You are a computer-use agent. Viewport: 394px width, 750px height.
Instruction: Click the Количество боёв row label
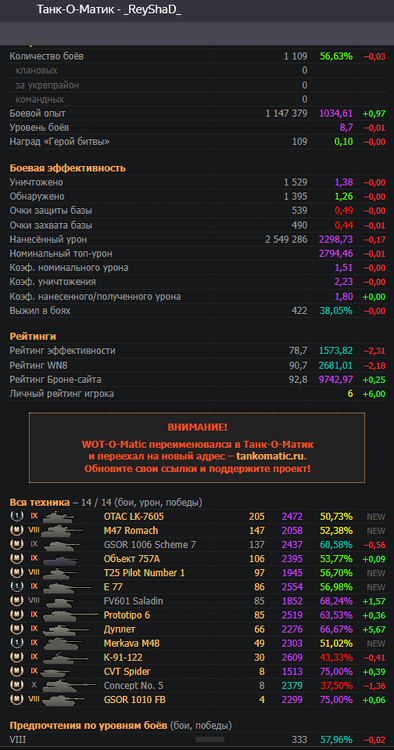coord(47,56)
